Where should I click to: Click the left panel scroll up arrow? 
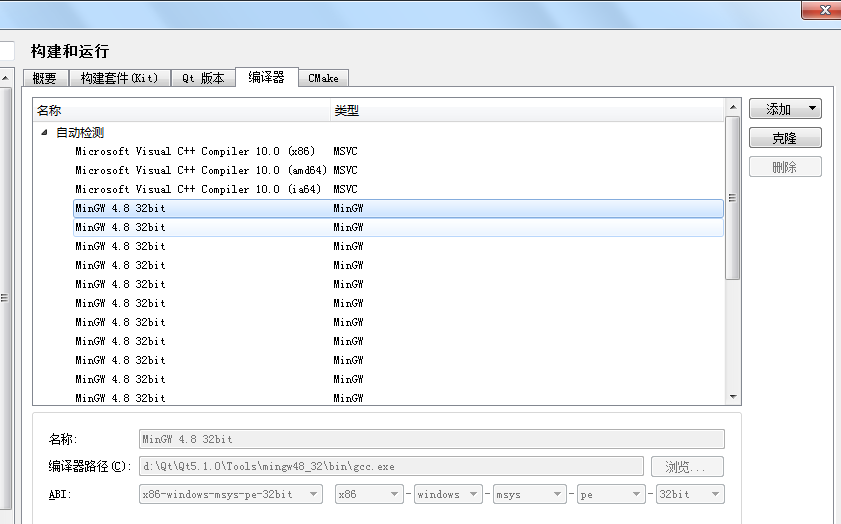point(5,78)
